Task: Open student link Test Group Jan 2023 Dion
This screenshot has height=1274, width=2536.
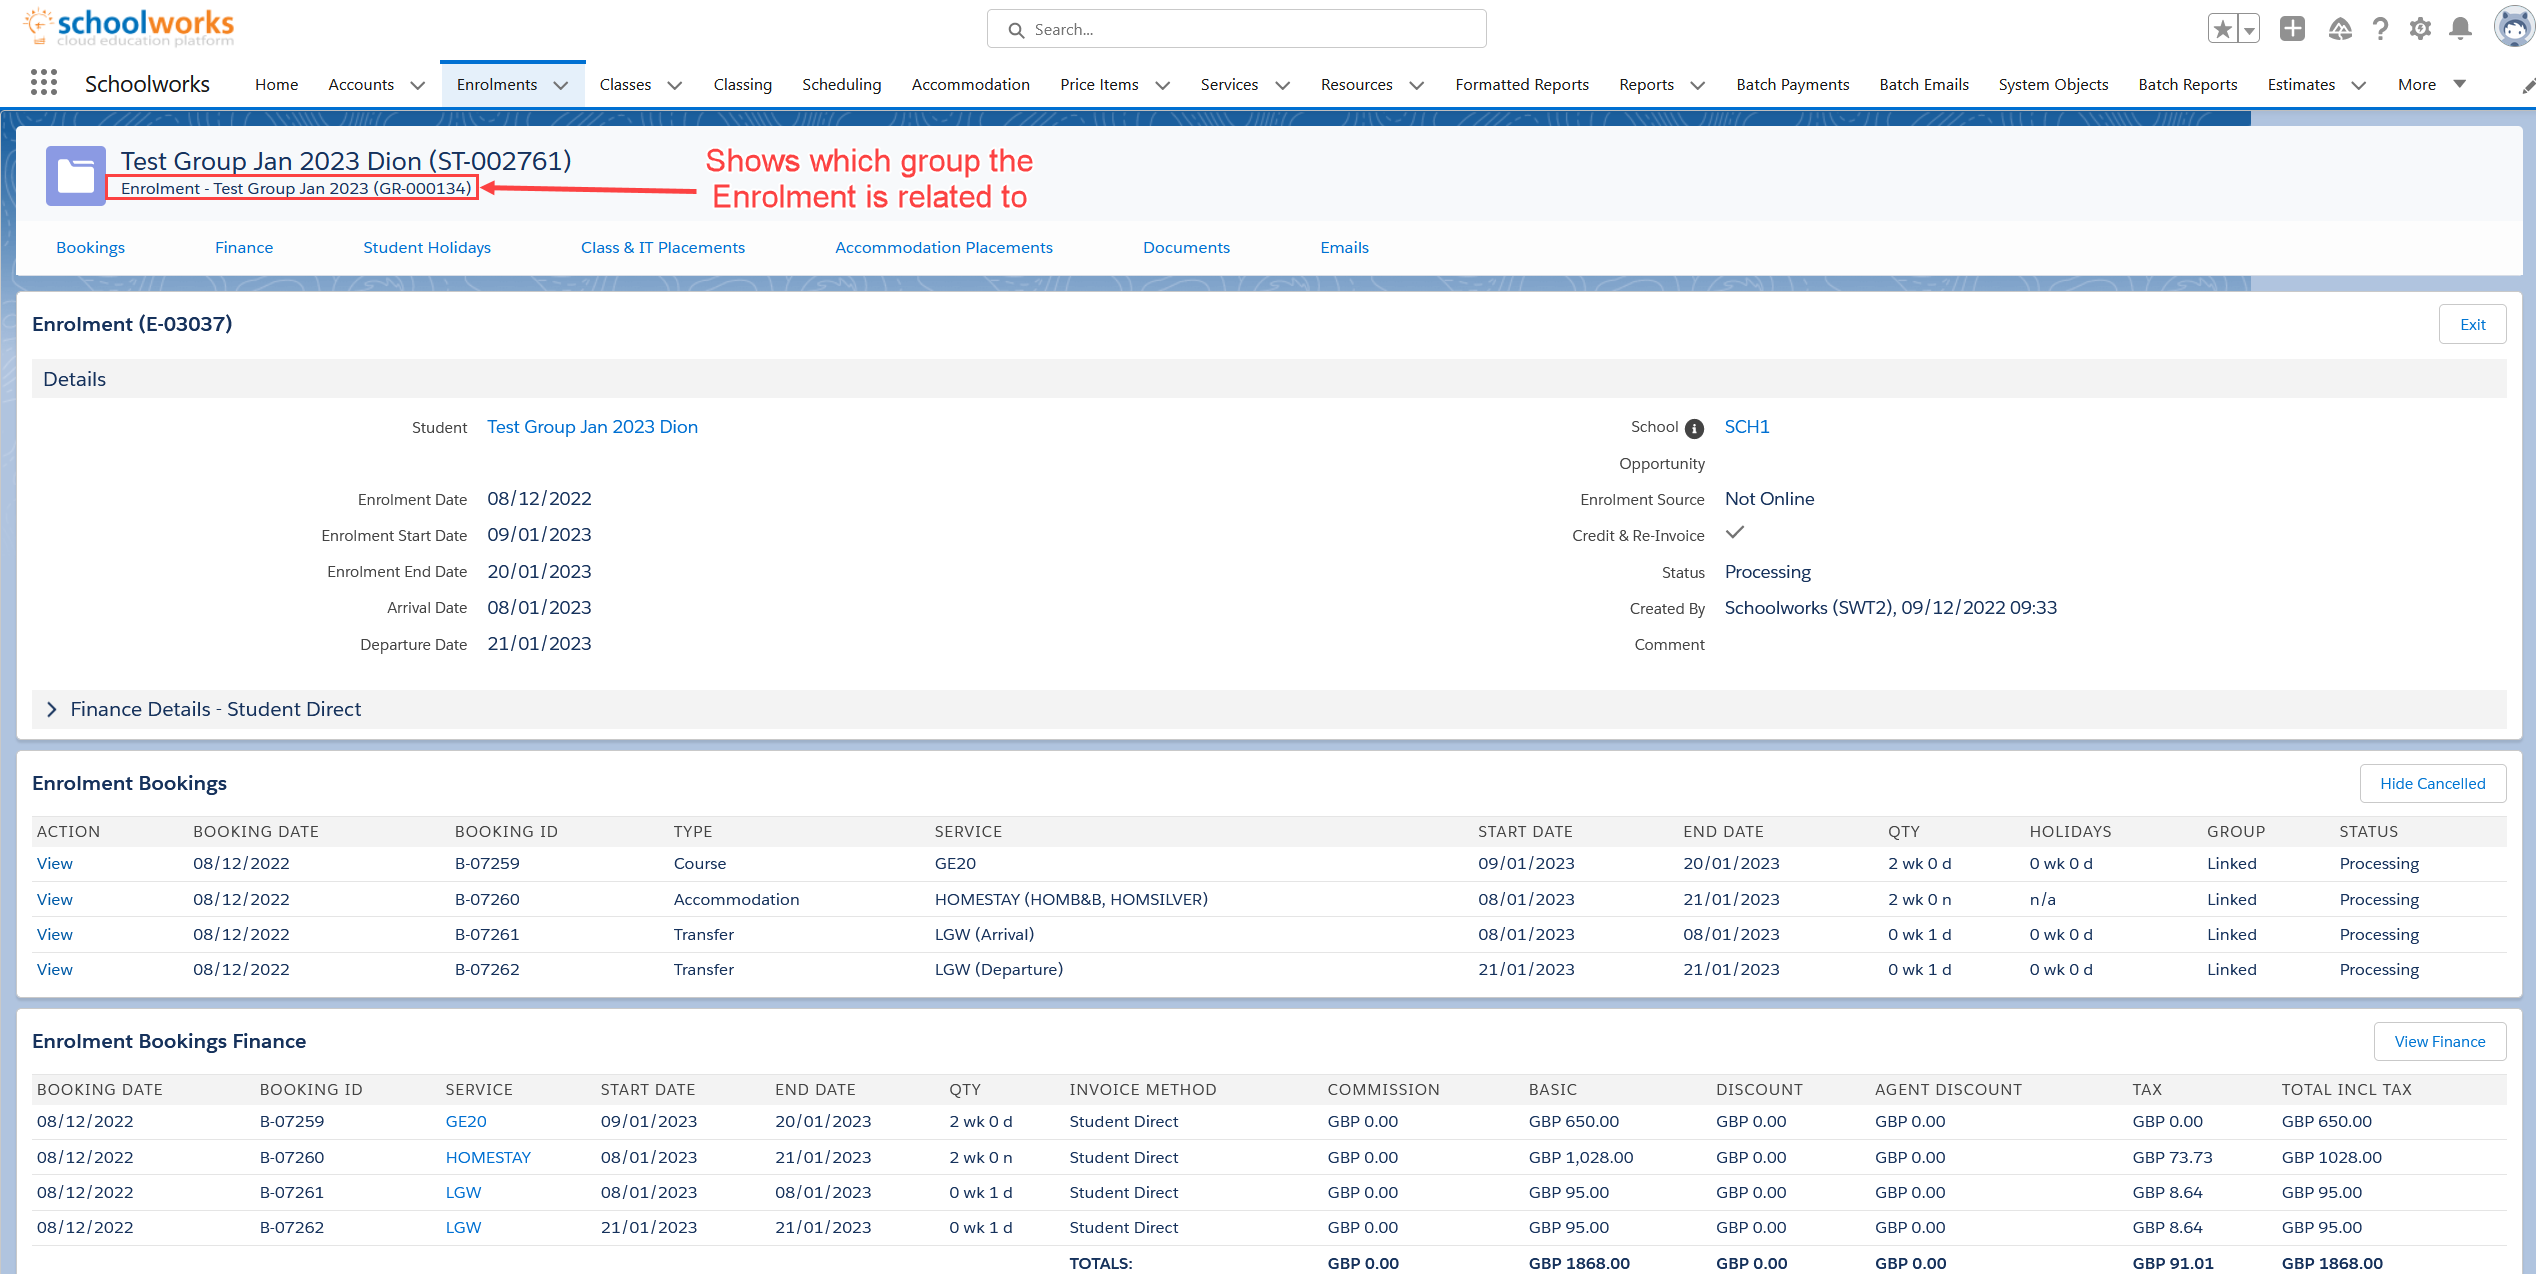Action: tap(592, 427)
